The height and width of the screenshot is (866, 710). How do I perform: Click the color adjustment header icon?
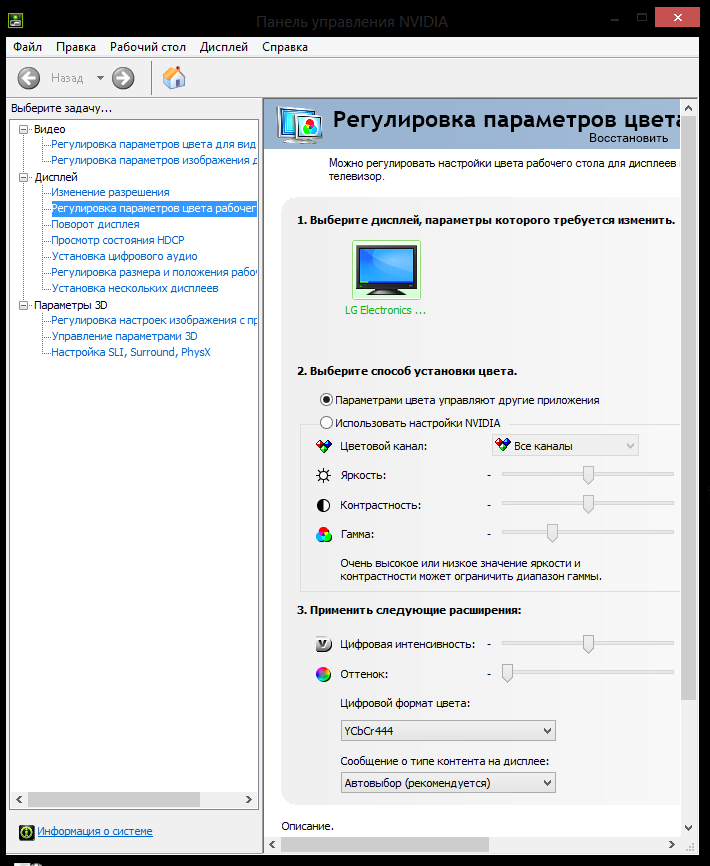pyautogui.click(x=300, y=125)
